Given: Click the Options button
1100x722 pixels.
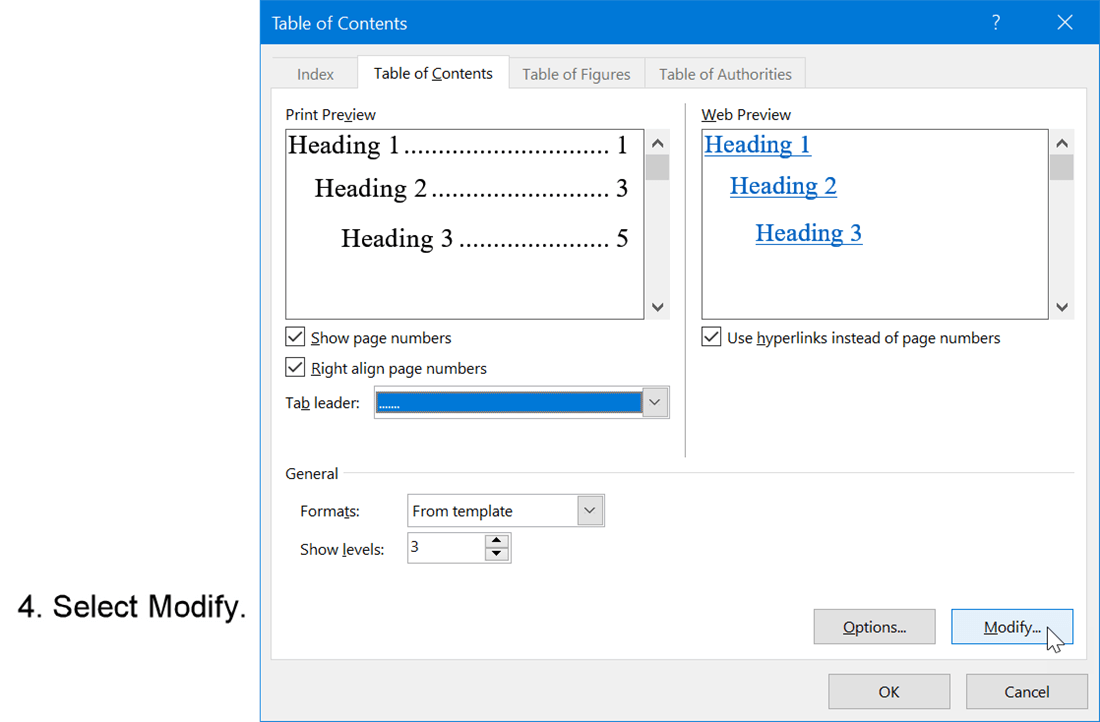Looking at the screenshot, I should click(874, 626).
